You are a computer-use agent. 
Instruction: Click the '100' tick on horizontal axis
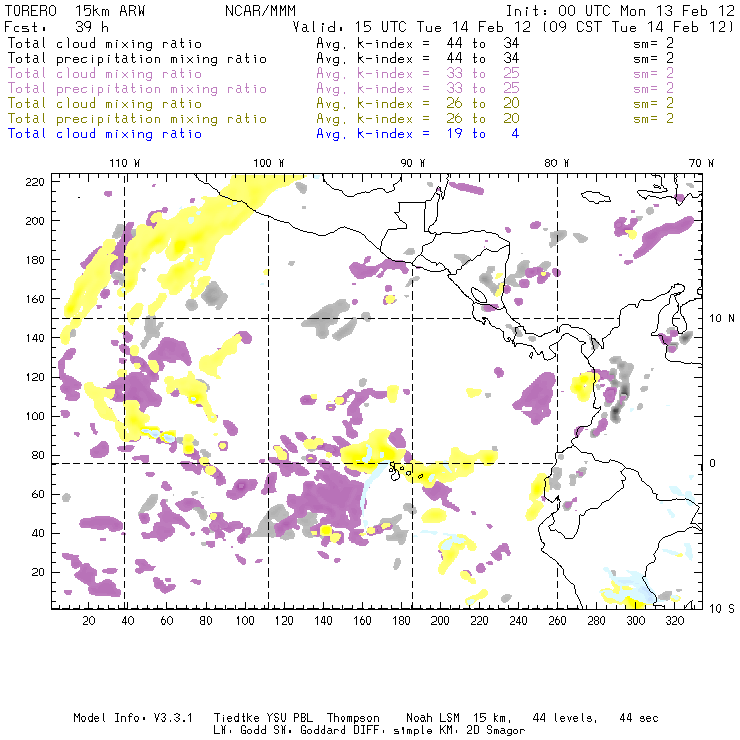[245, 621]
